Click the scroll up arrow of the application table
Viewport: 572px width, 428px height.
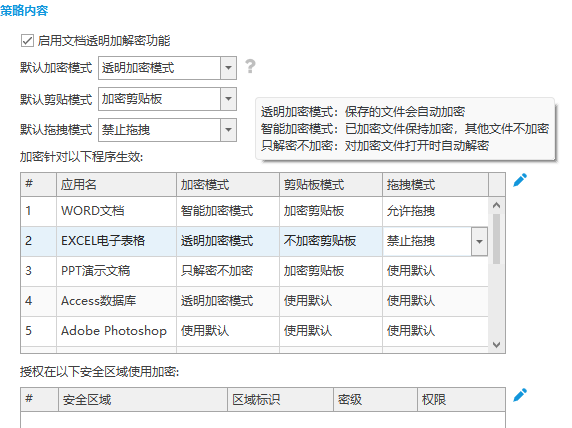pyautogui.click(x=496, y=205)
